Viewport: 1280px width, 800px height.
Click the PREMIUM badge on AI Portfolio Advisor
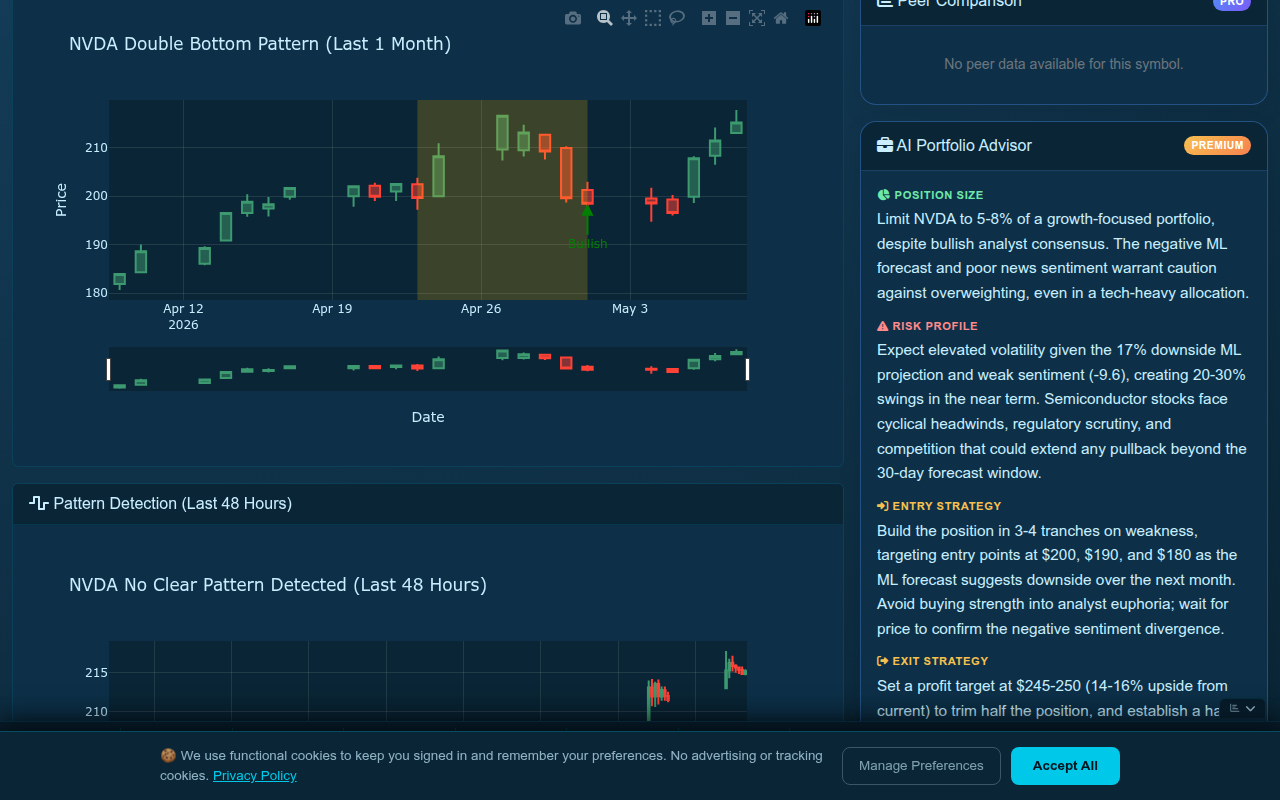tap(1217, 145)
